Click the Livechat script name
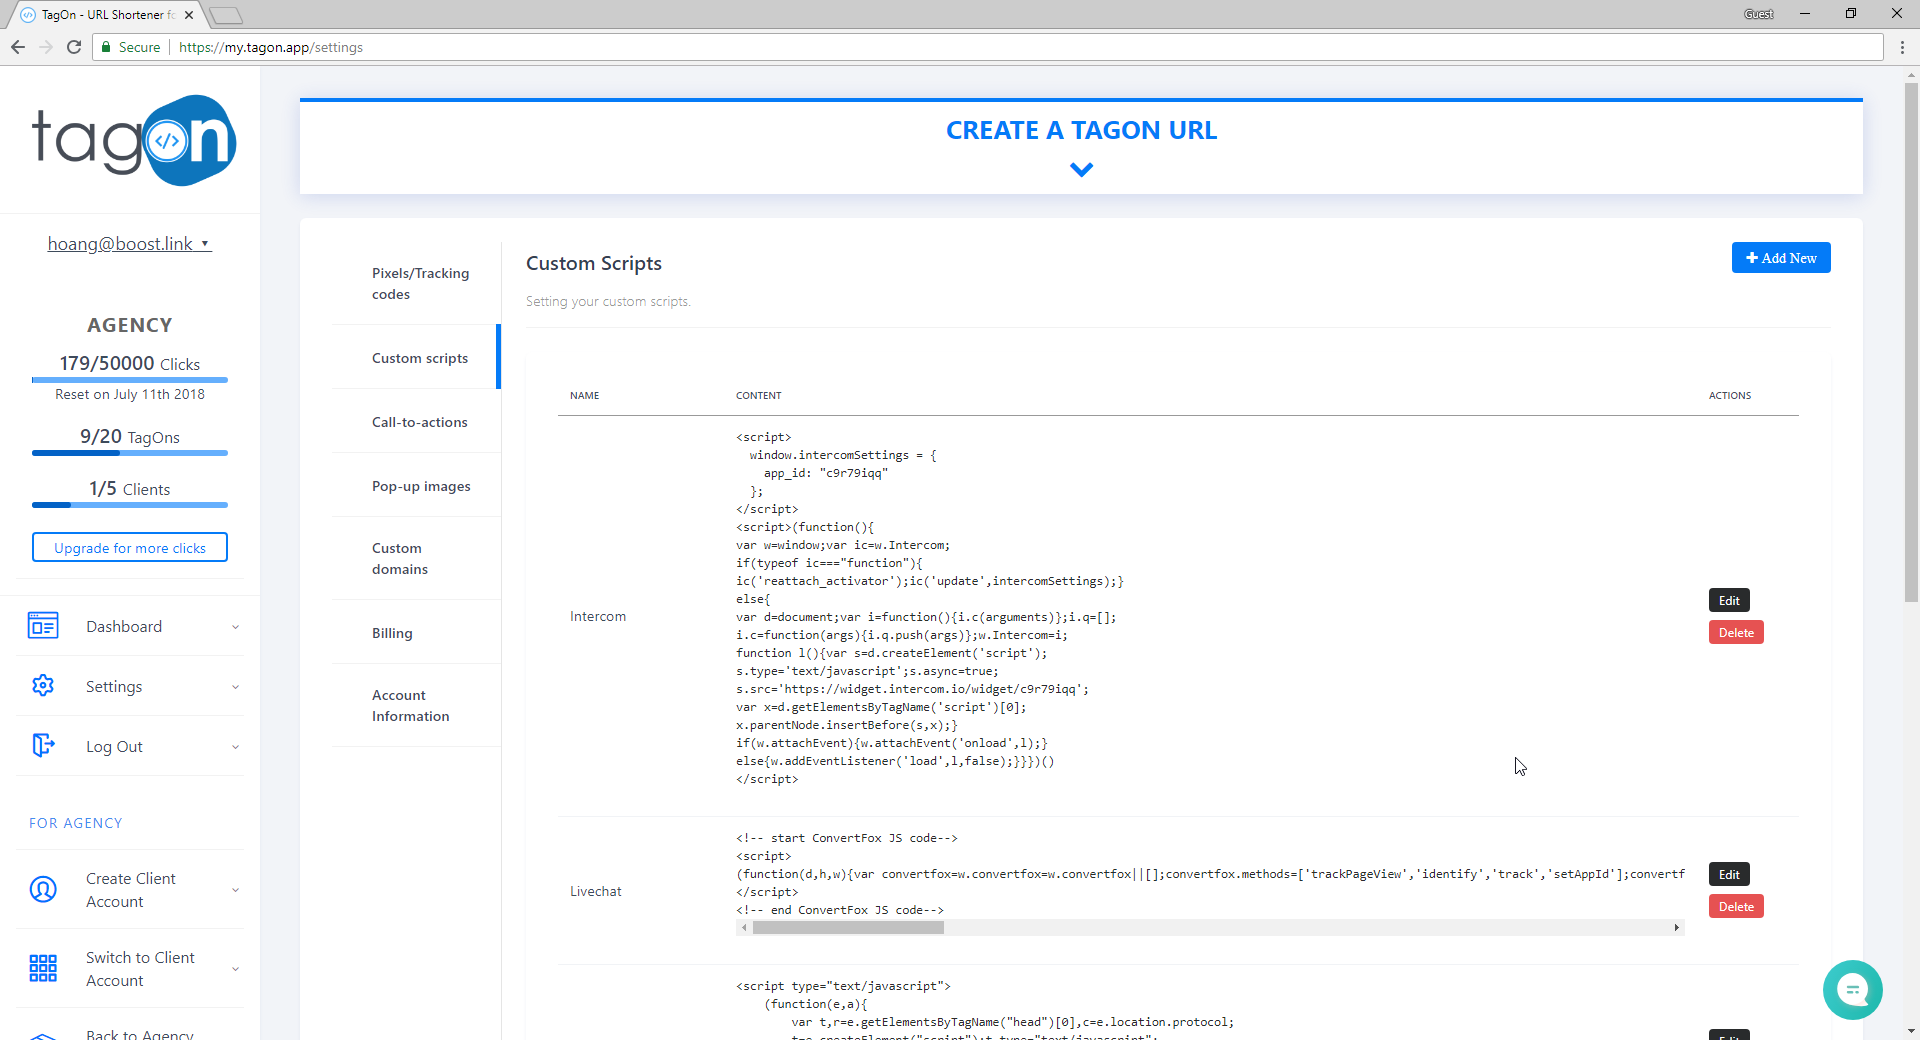This screenshot has height=1040, width=1920. [596, 891]
